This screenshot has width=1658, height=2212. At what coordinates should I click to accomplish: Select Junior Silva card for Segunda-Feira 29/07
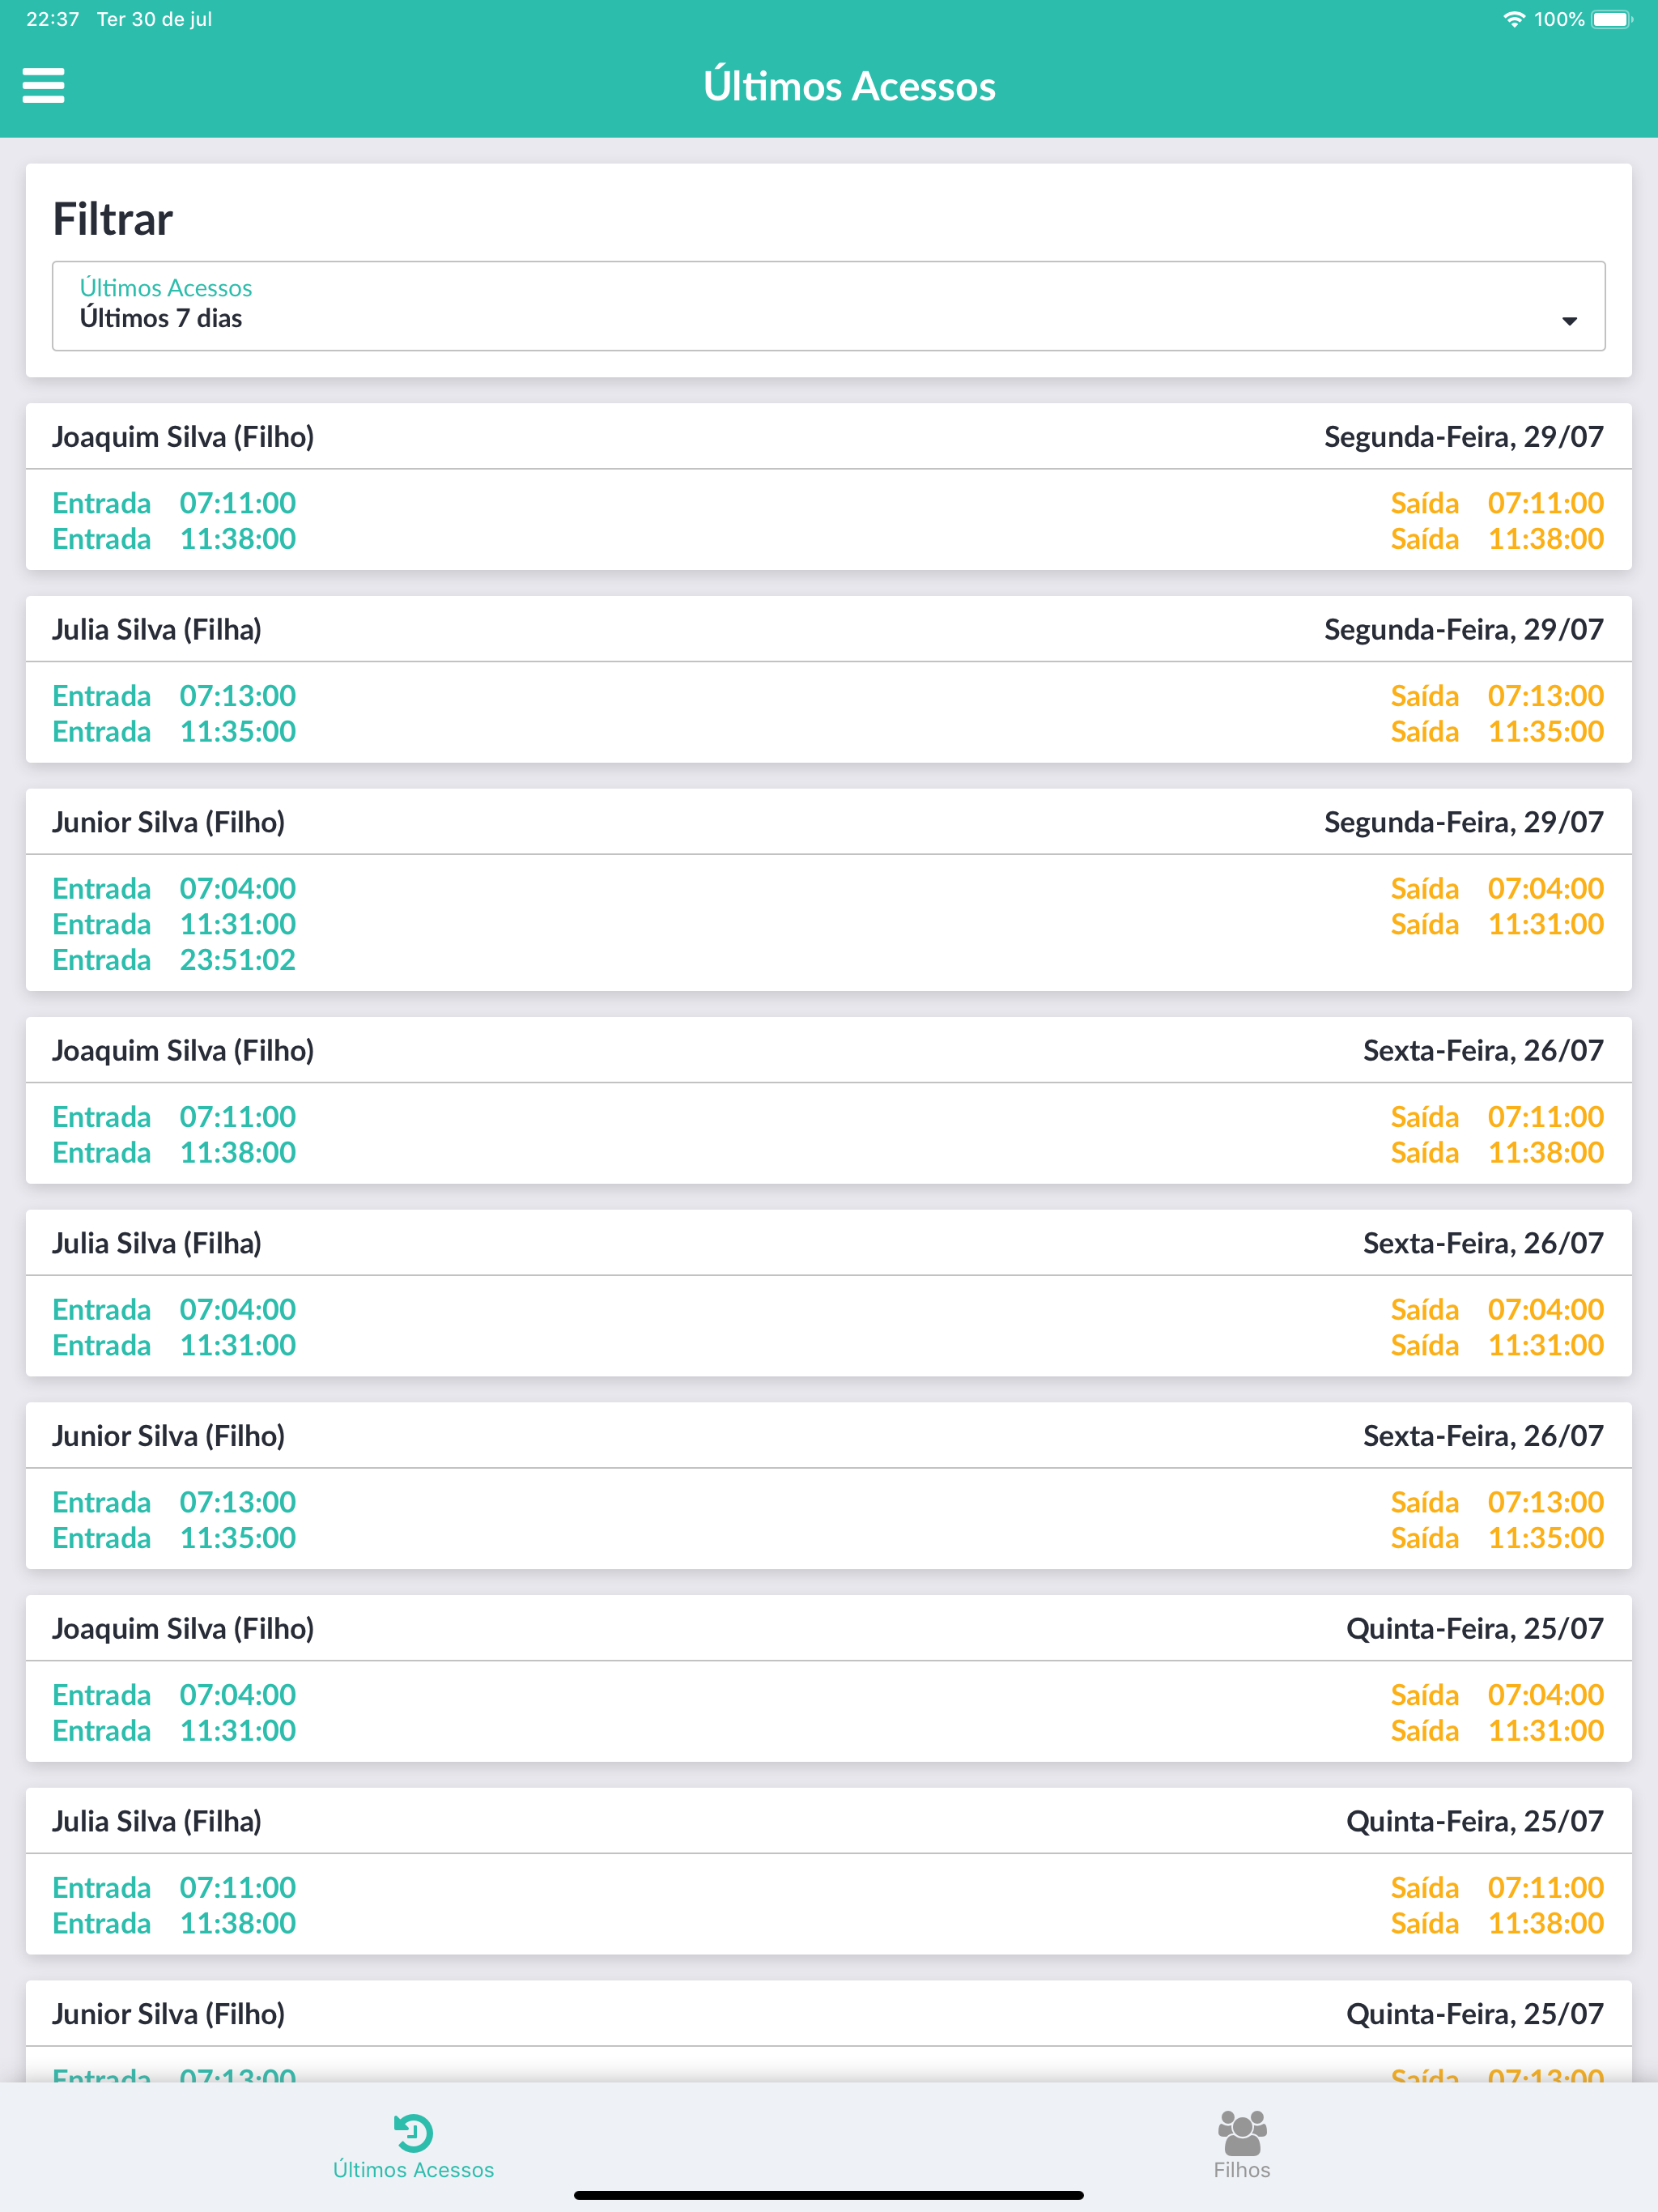(829, 890)
